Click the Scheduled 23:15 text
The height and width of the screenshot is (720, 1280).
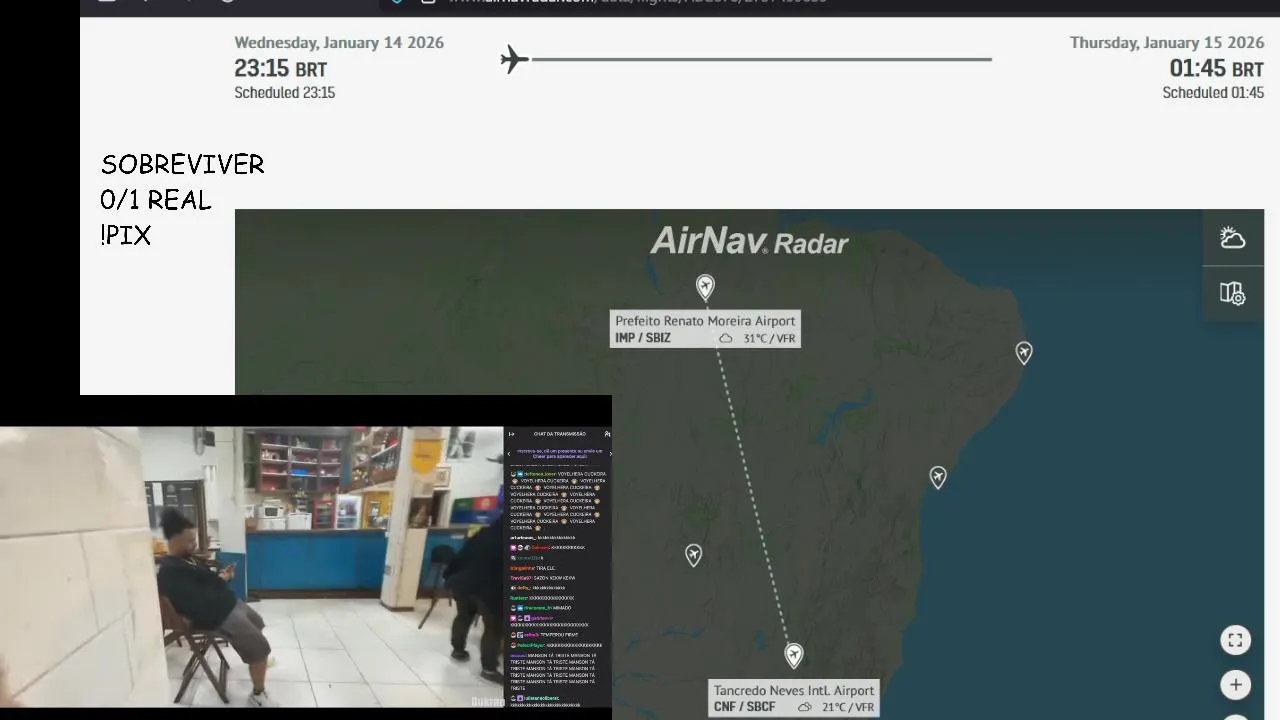285,92
